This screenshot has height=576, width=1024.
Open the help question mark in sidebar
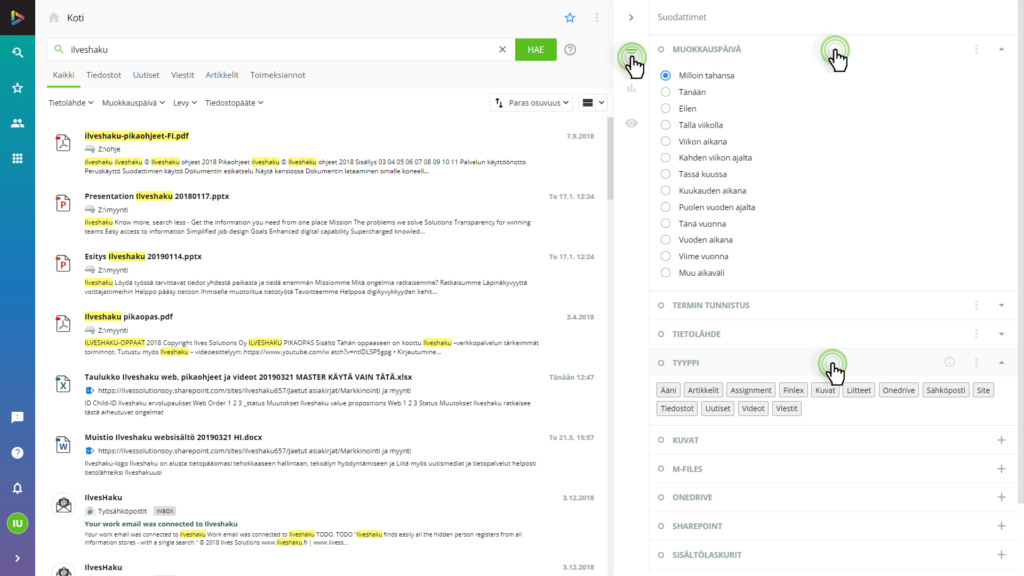[x=18, y=453]
